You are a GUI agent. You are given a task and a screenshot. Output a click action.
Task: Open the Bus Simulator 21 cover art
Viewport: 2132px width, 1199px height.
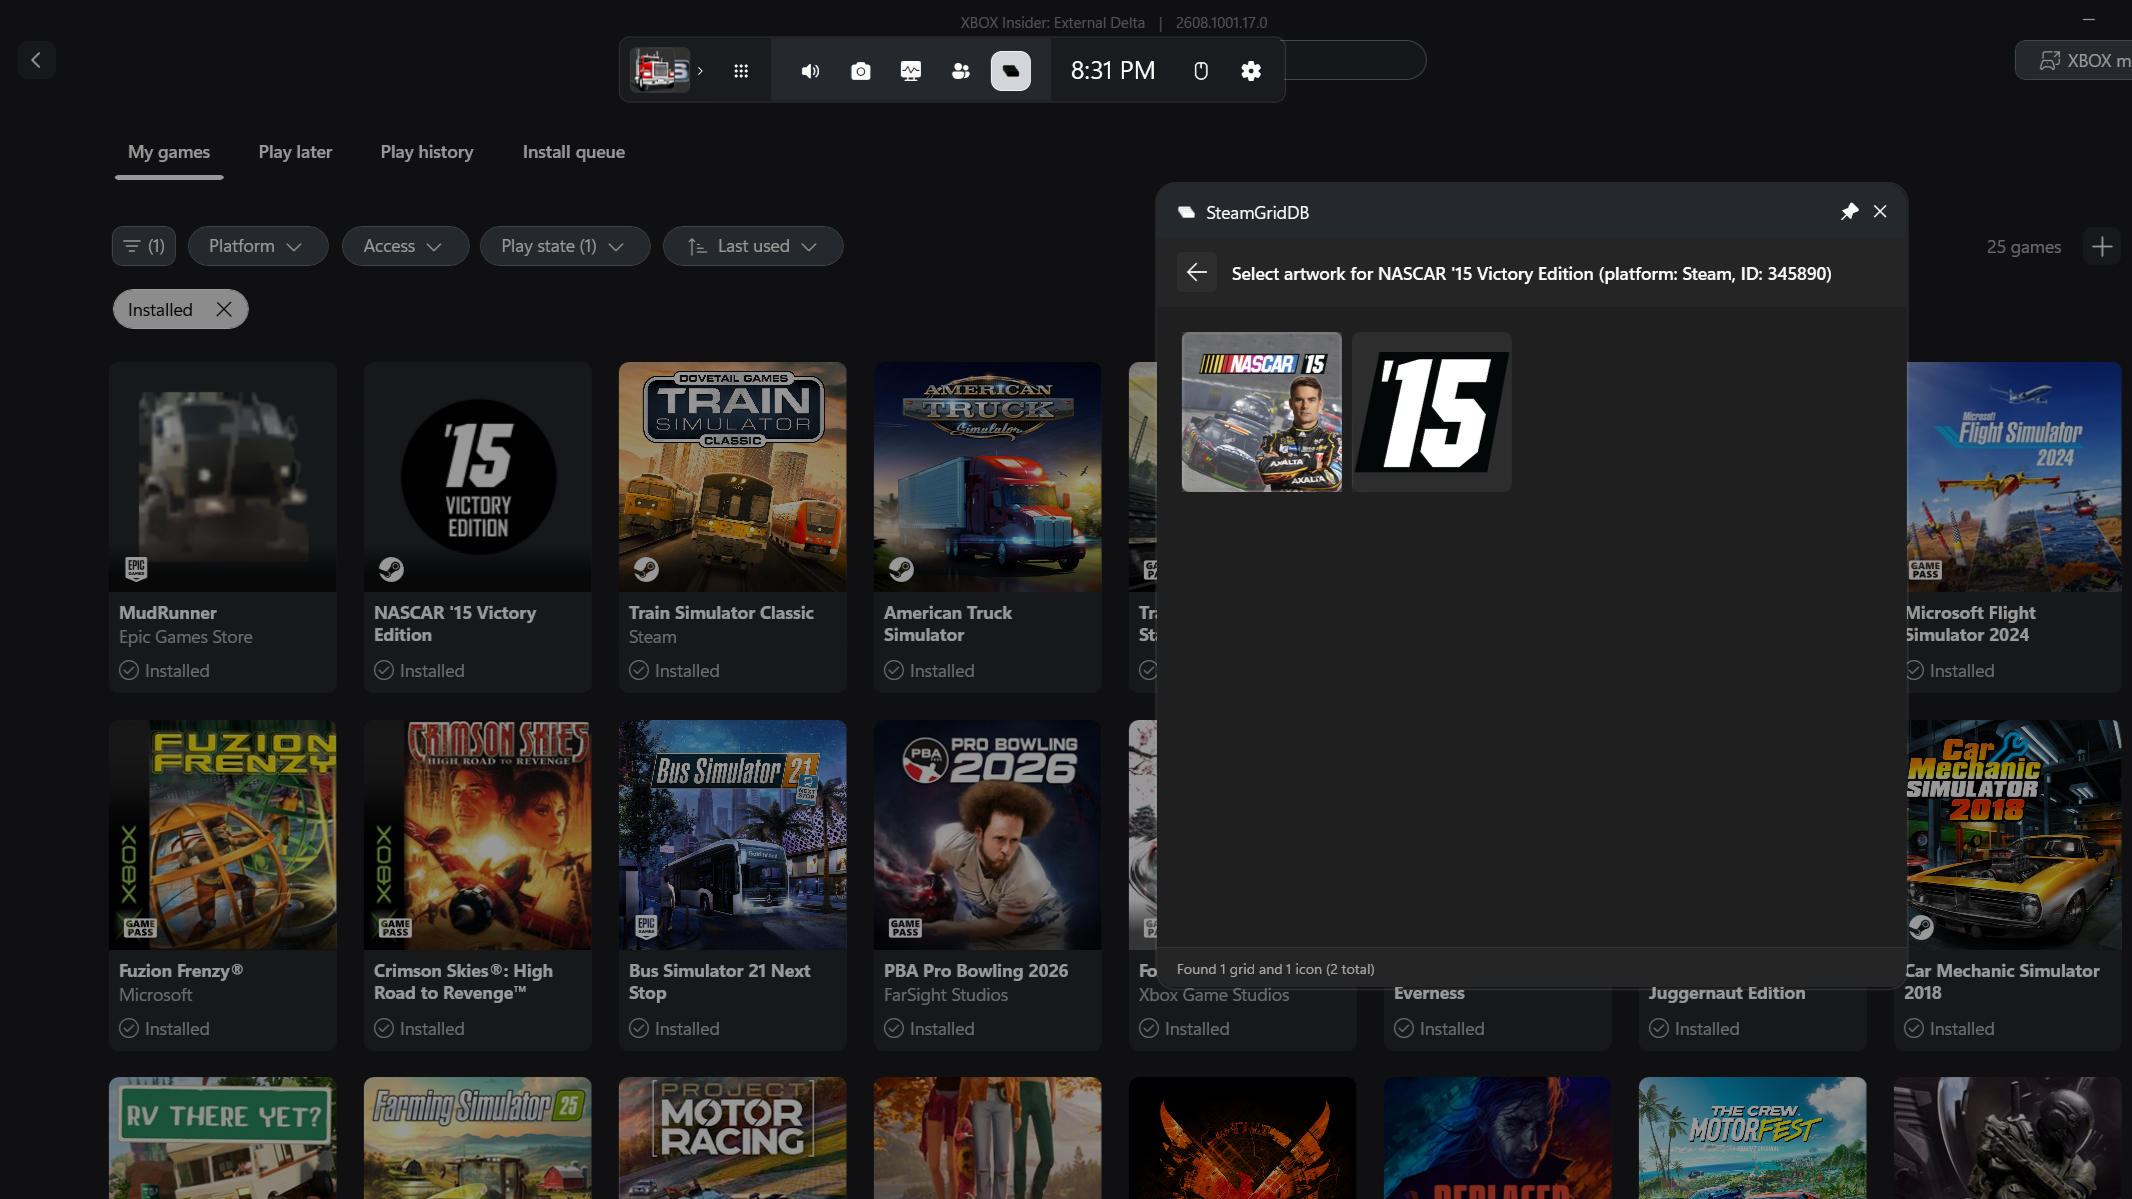coord(733,835)
